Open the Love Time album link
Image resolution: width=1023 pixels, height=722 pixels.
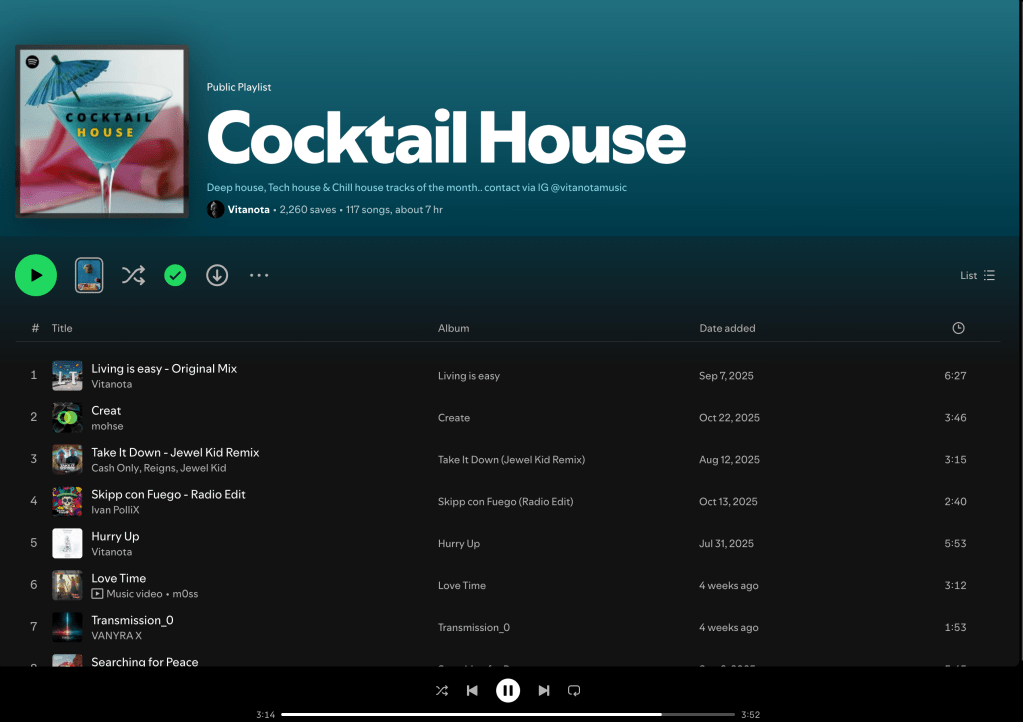462,585
